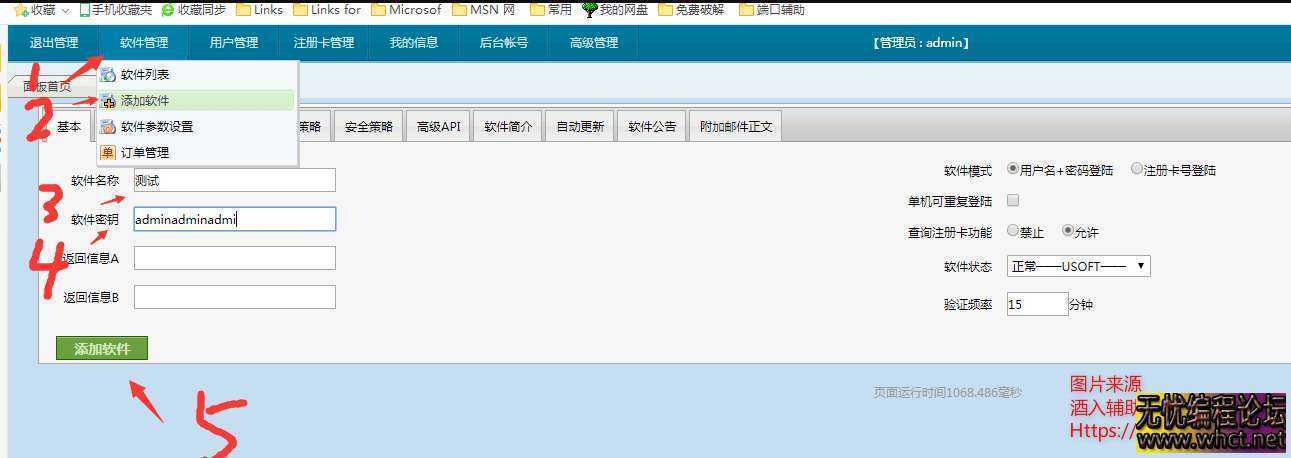Select 用户名+密码登陆 radio option
The width and height of the screenshot is (1291, 458).
pyautogui.click(x=1013, y=169)
